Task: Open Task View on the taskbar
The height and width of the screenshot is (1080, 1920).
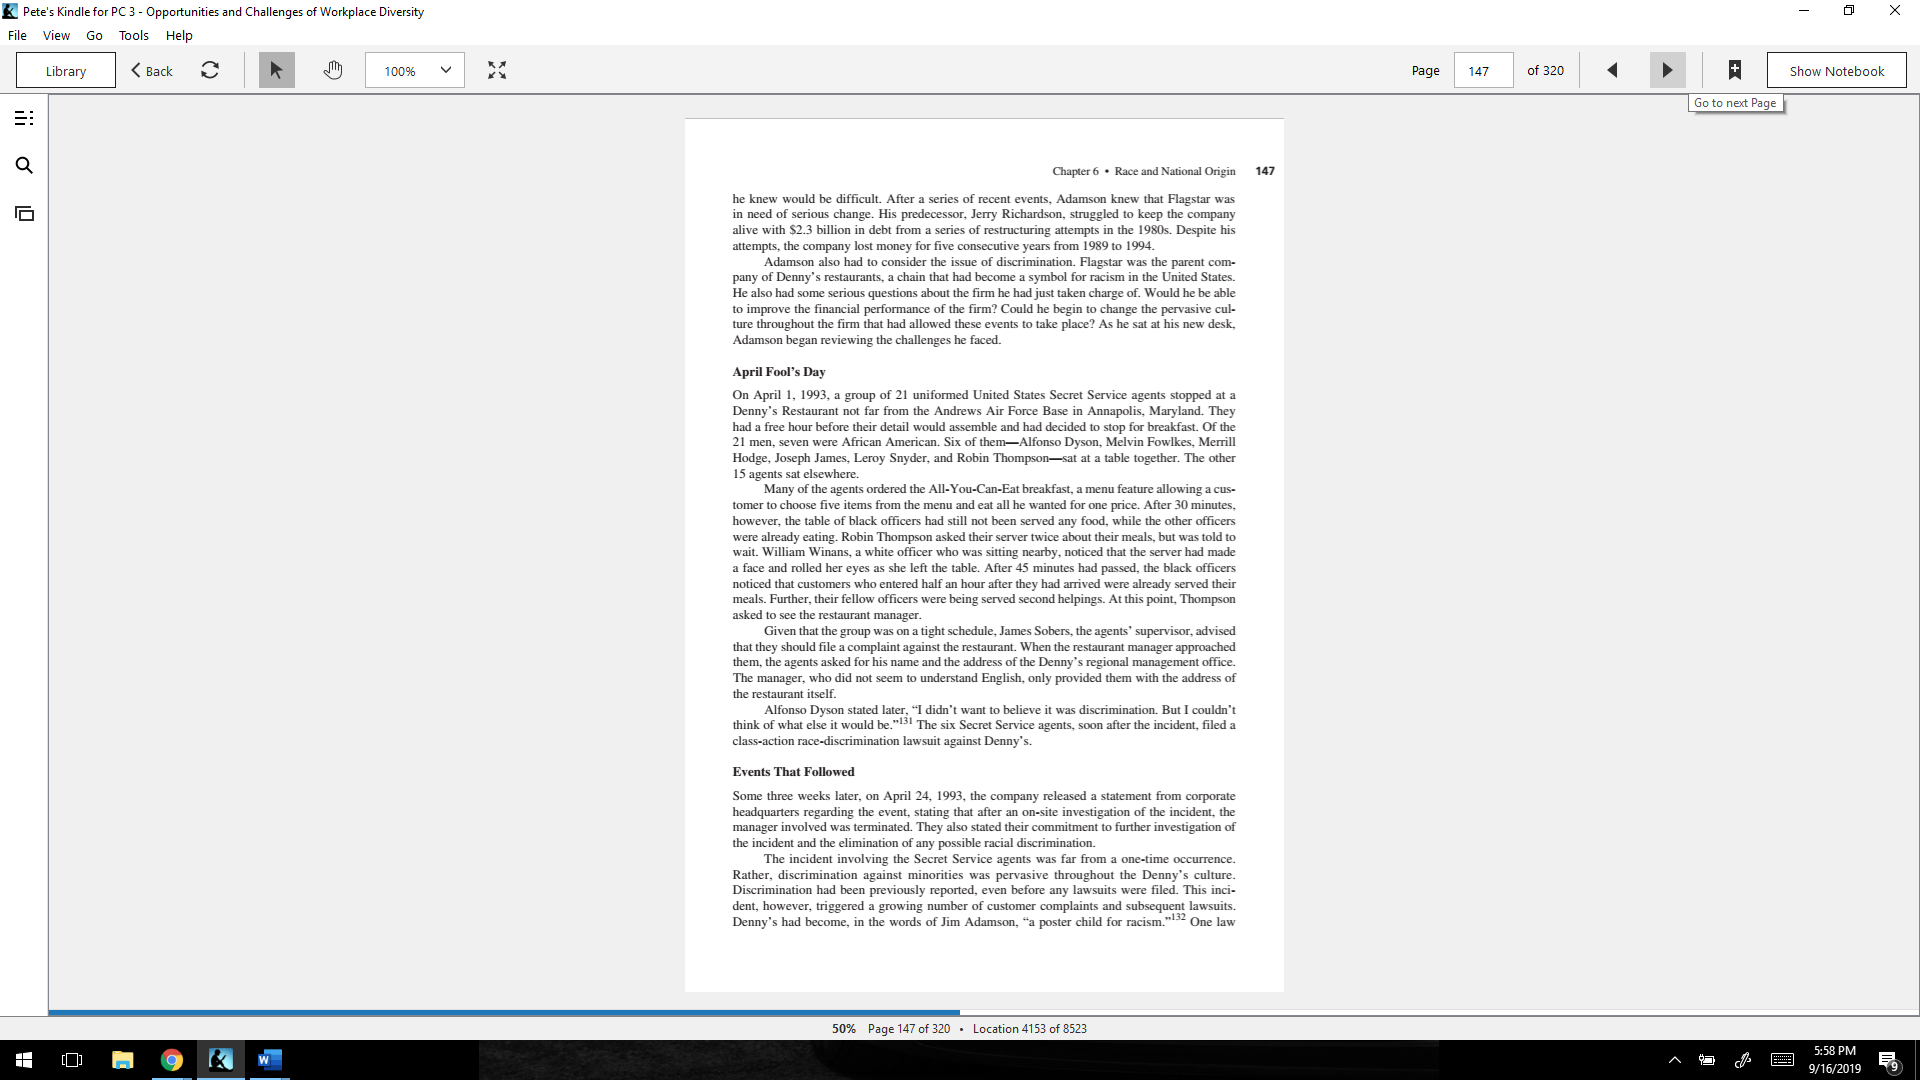Action: pyautogui.click(x=72, y=1060)
